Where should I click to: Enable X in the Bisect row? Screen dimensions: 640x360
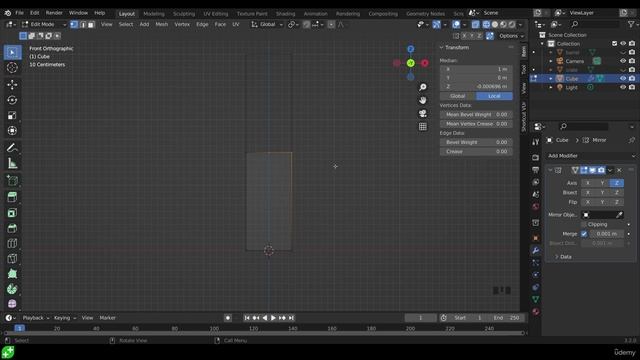[588, 193]
